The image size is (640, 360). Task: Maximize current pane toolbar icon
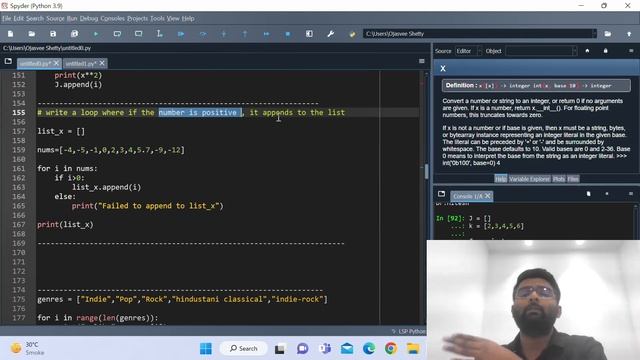point(309,34)
